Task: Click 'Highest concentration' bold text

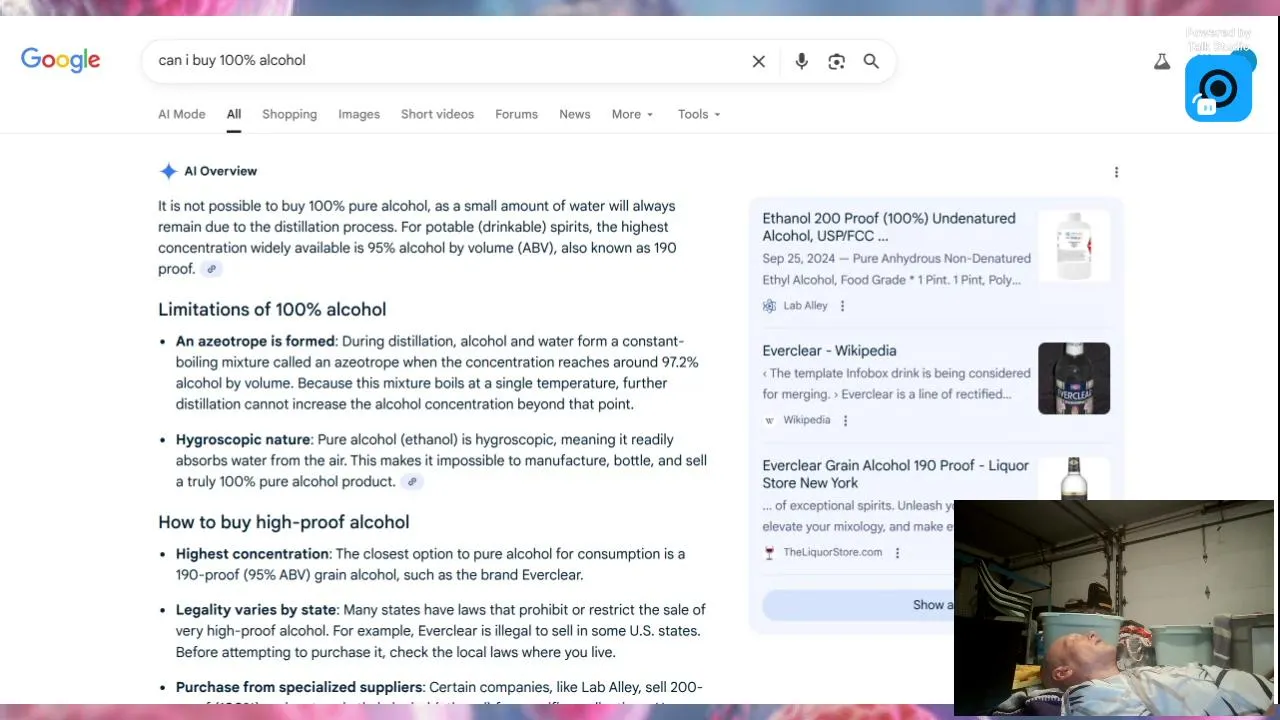Action: click(252, 554)
